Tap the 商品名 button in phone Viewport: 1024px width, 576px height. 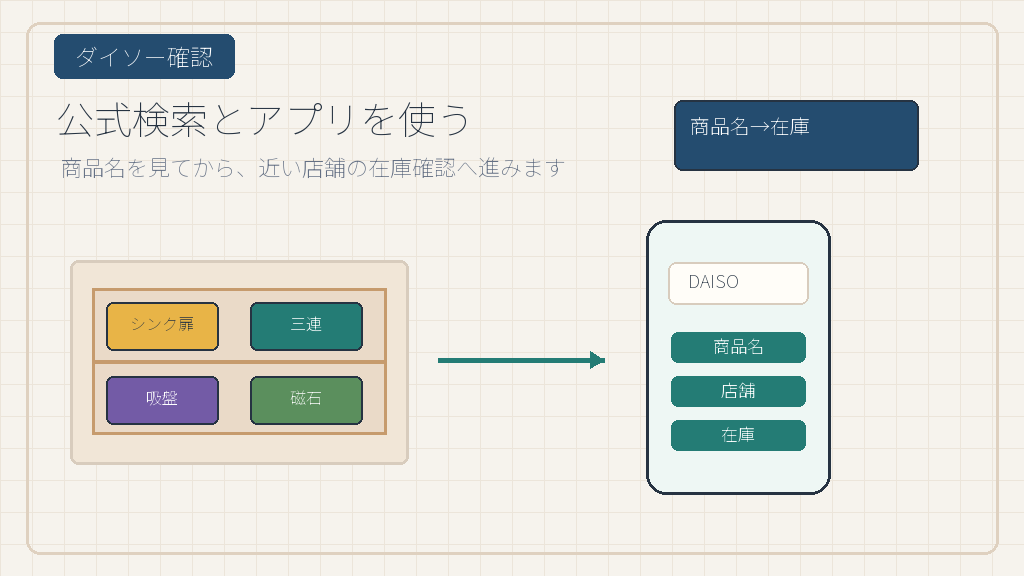tap(739, 347)
